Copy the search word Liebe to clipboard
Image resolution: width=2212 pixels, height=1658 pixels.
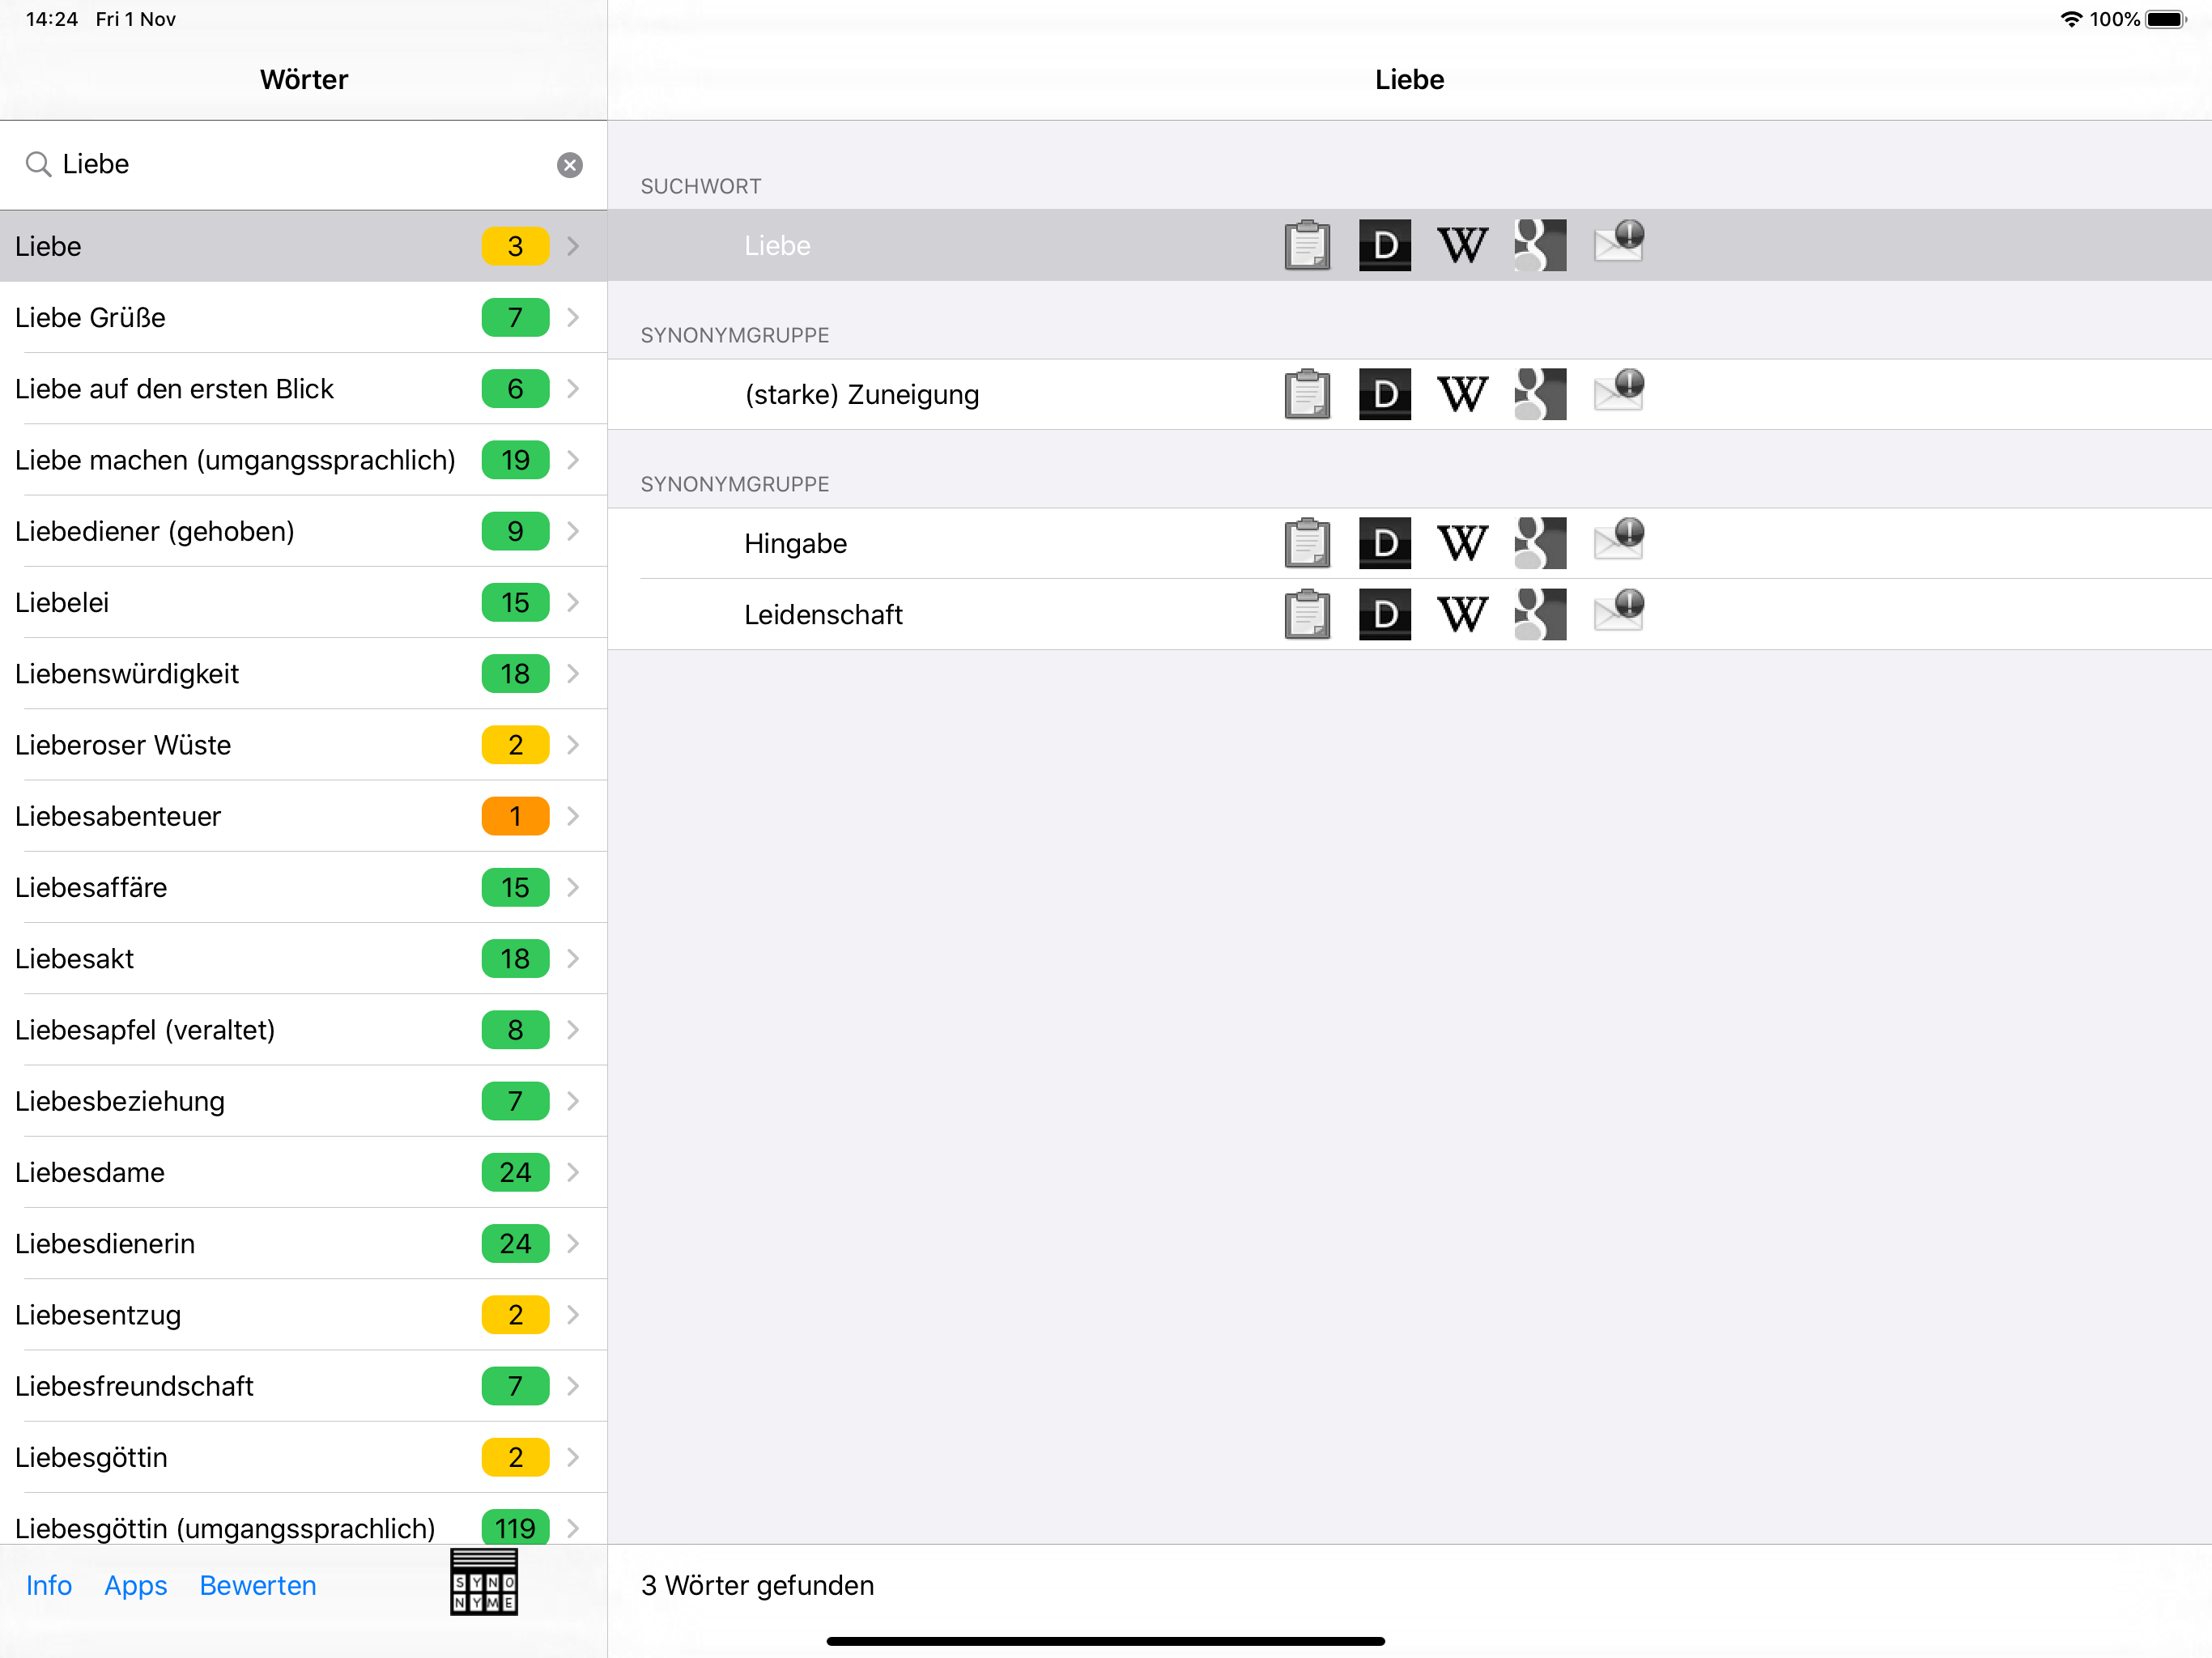click(1306, 245)
